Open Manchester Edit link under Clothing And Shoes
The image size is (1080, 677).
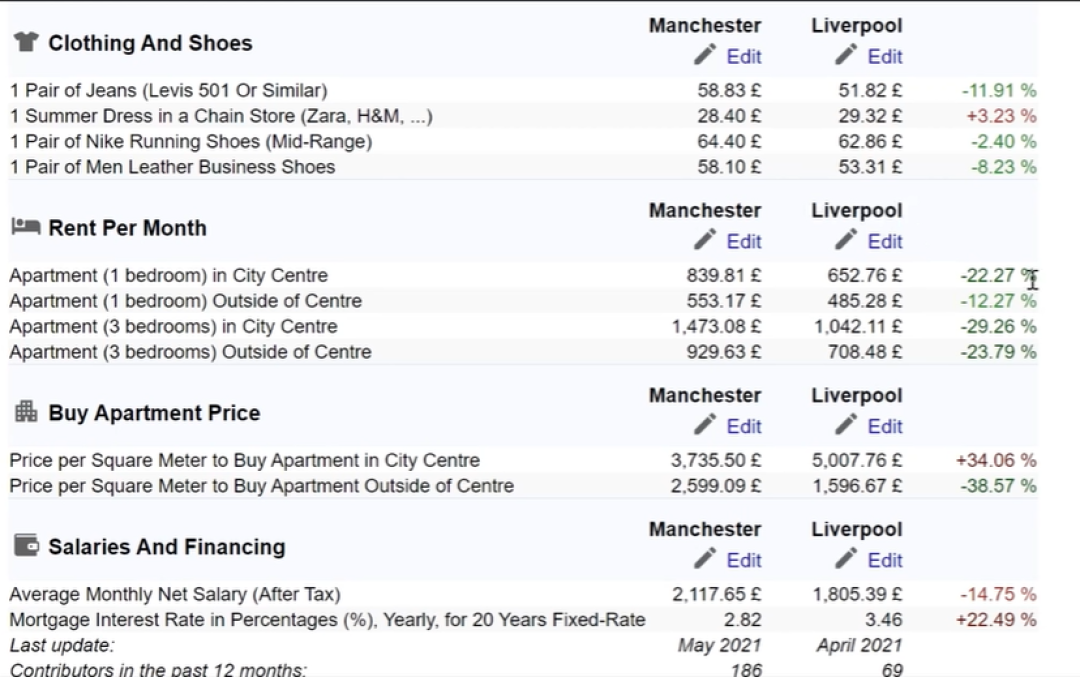click(x=744, y=57)
